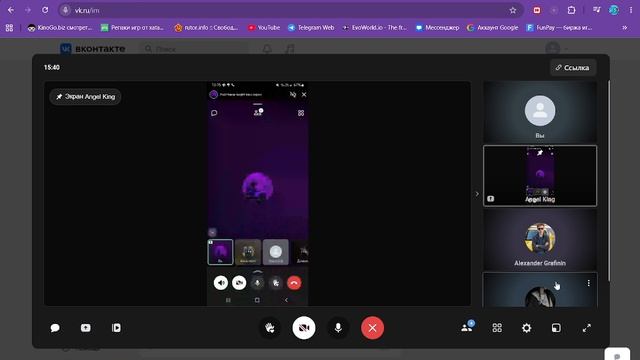Select your own Вы participant tile
This screenshot has height=360, width=640.
(x=540, y=112)
